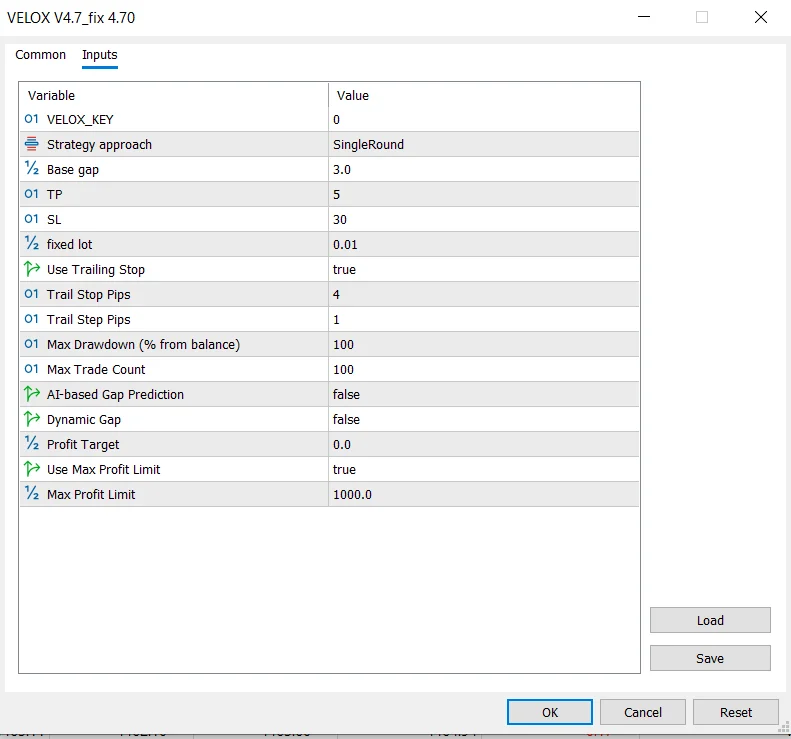Select the Inputs tab

point(100,55)
